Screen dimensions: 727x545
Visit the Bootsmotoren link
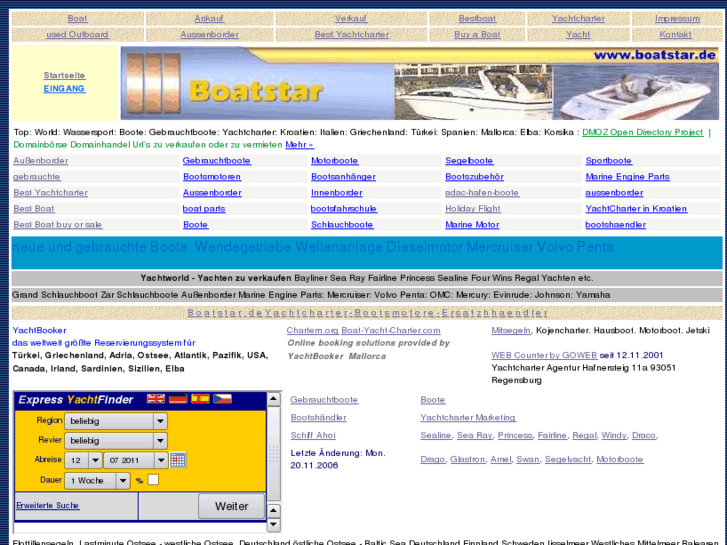(x=212, y=177)
